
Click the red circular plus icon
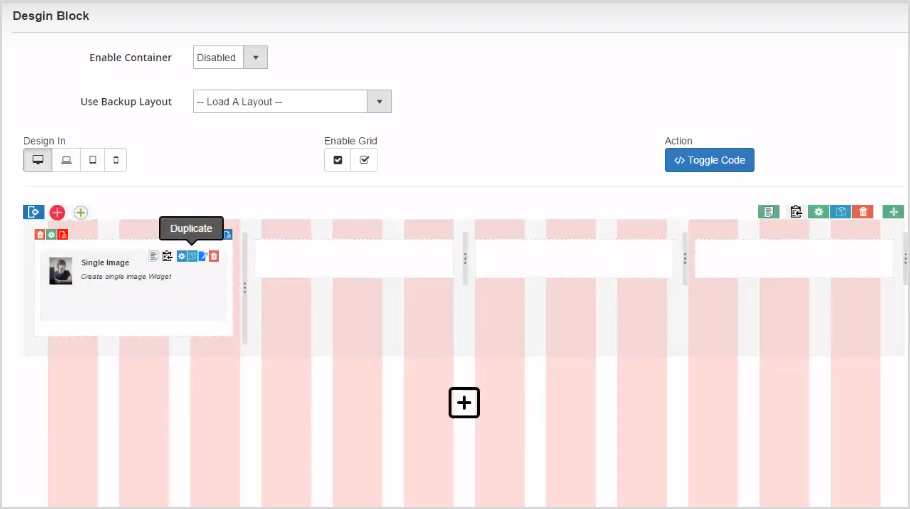click(x=57, y=212)
